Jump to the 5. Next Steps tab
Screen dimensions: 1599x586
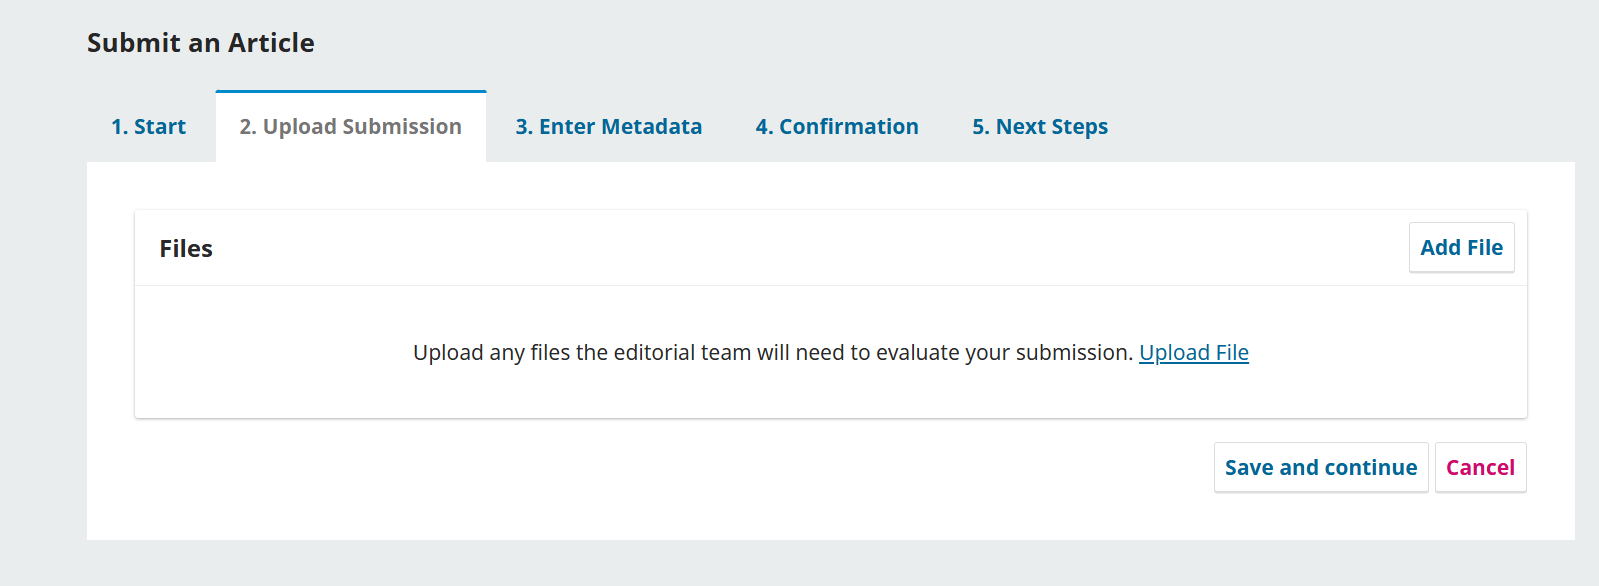[x=1039, y=127]
